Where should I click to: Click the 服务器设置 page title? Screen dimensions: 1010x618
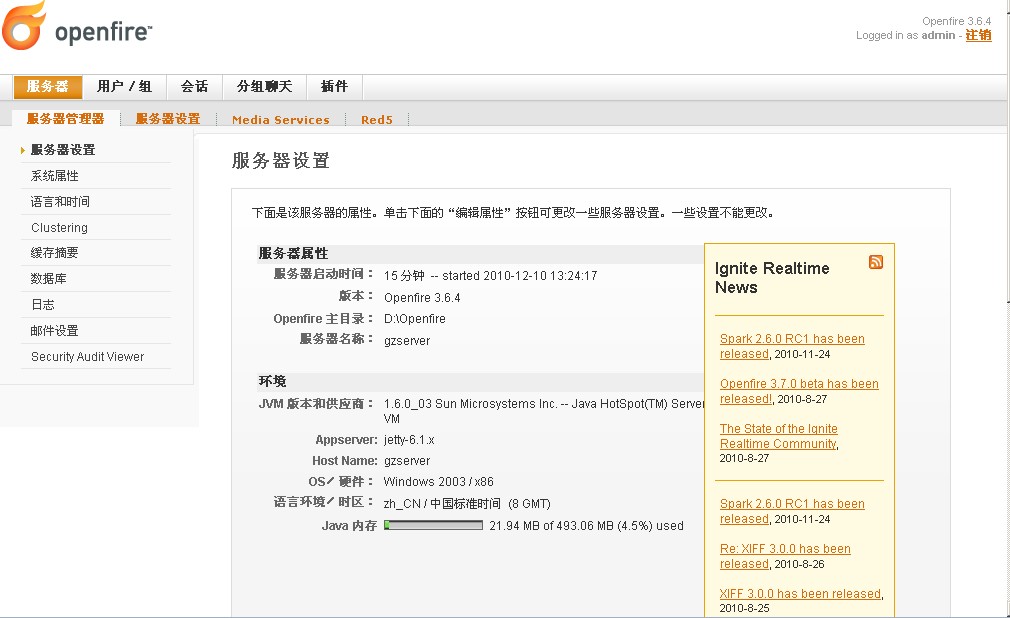(x=281, y=160)
